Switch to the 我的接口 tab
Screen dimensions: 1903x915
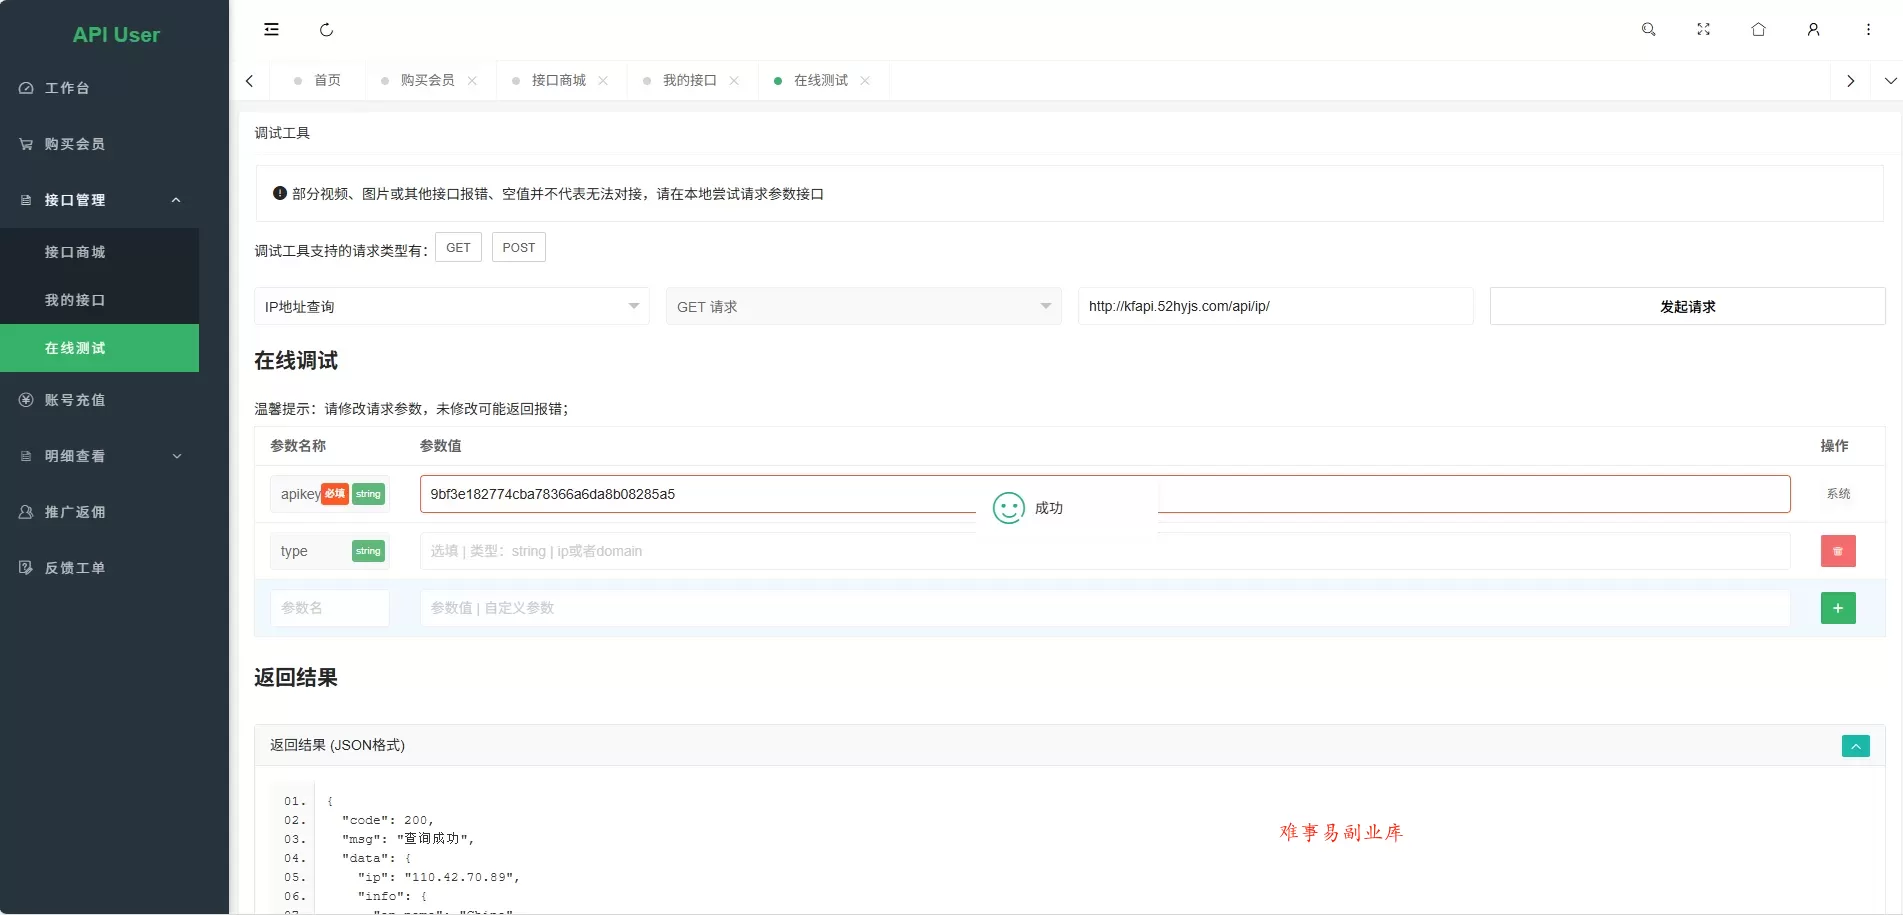[689, 81]
